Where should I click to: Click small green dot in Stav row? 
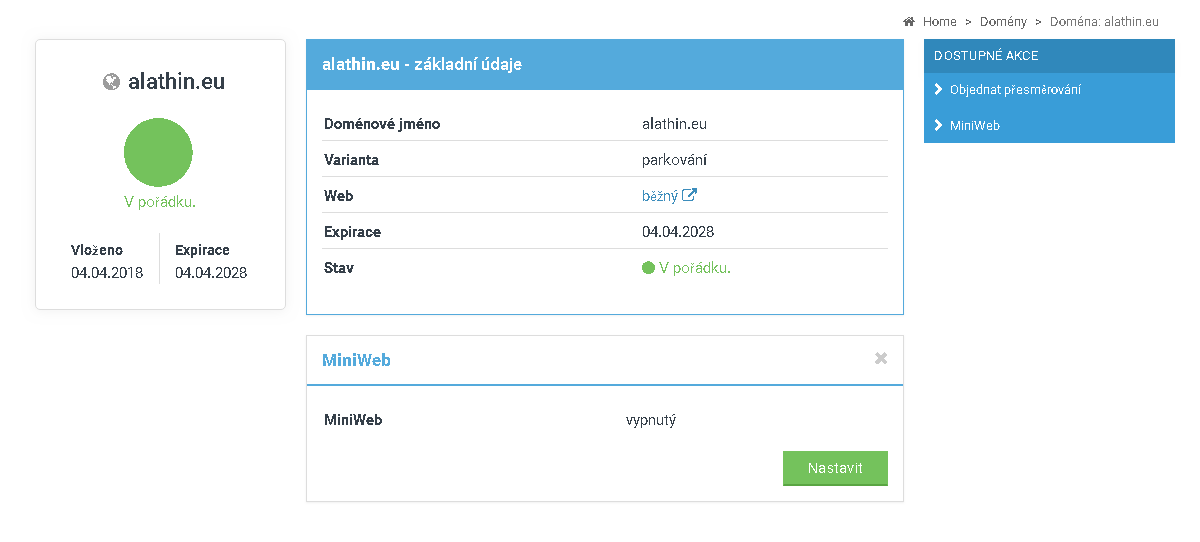coord(648,268)
